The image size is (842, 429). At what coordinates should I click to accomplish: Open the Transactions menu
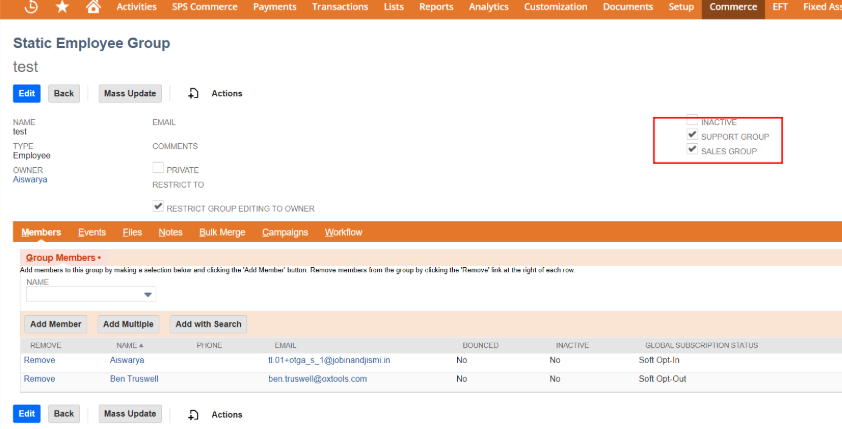point(339,7)
